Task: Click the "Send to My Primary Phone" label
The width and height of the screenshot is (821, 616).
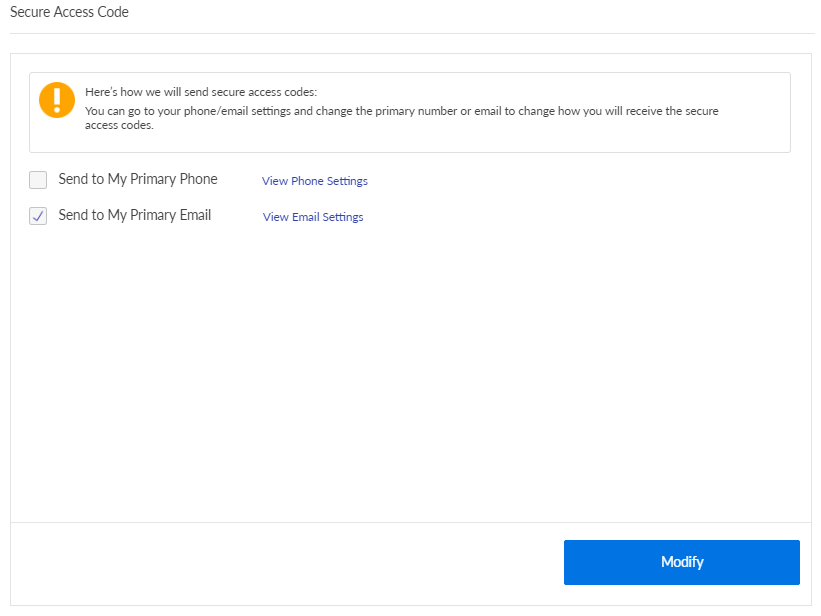Action: [137, 180]
